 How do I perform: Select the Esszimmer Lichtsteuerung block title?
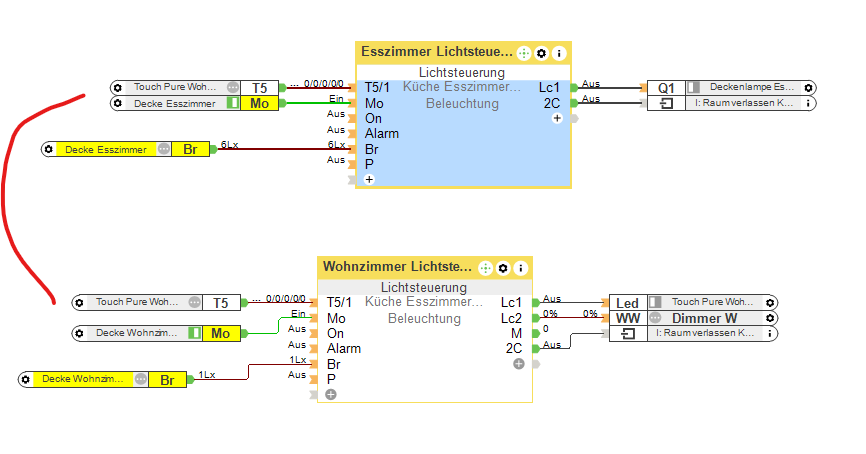click(436, 52)
